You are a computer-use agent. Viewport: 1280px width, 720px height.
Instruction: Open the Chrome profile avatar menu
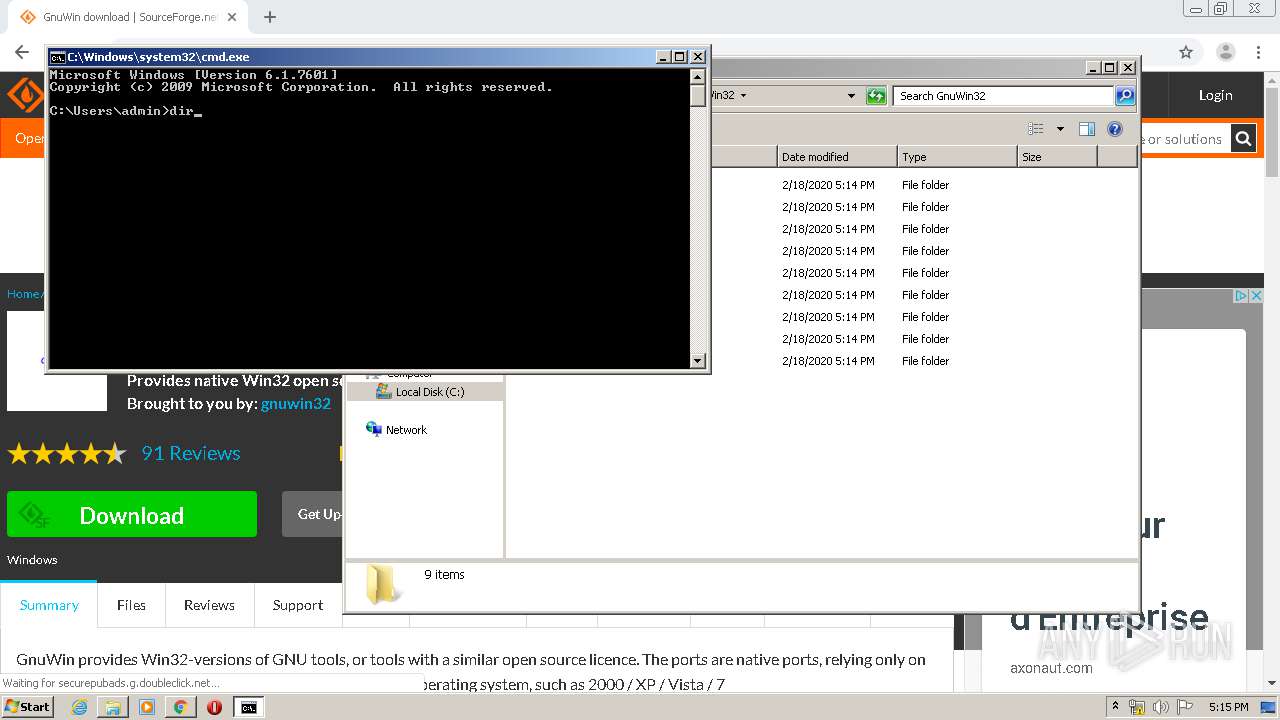tap(1226, 52)
